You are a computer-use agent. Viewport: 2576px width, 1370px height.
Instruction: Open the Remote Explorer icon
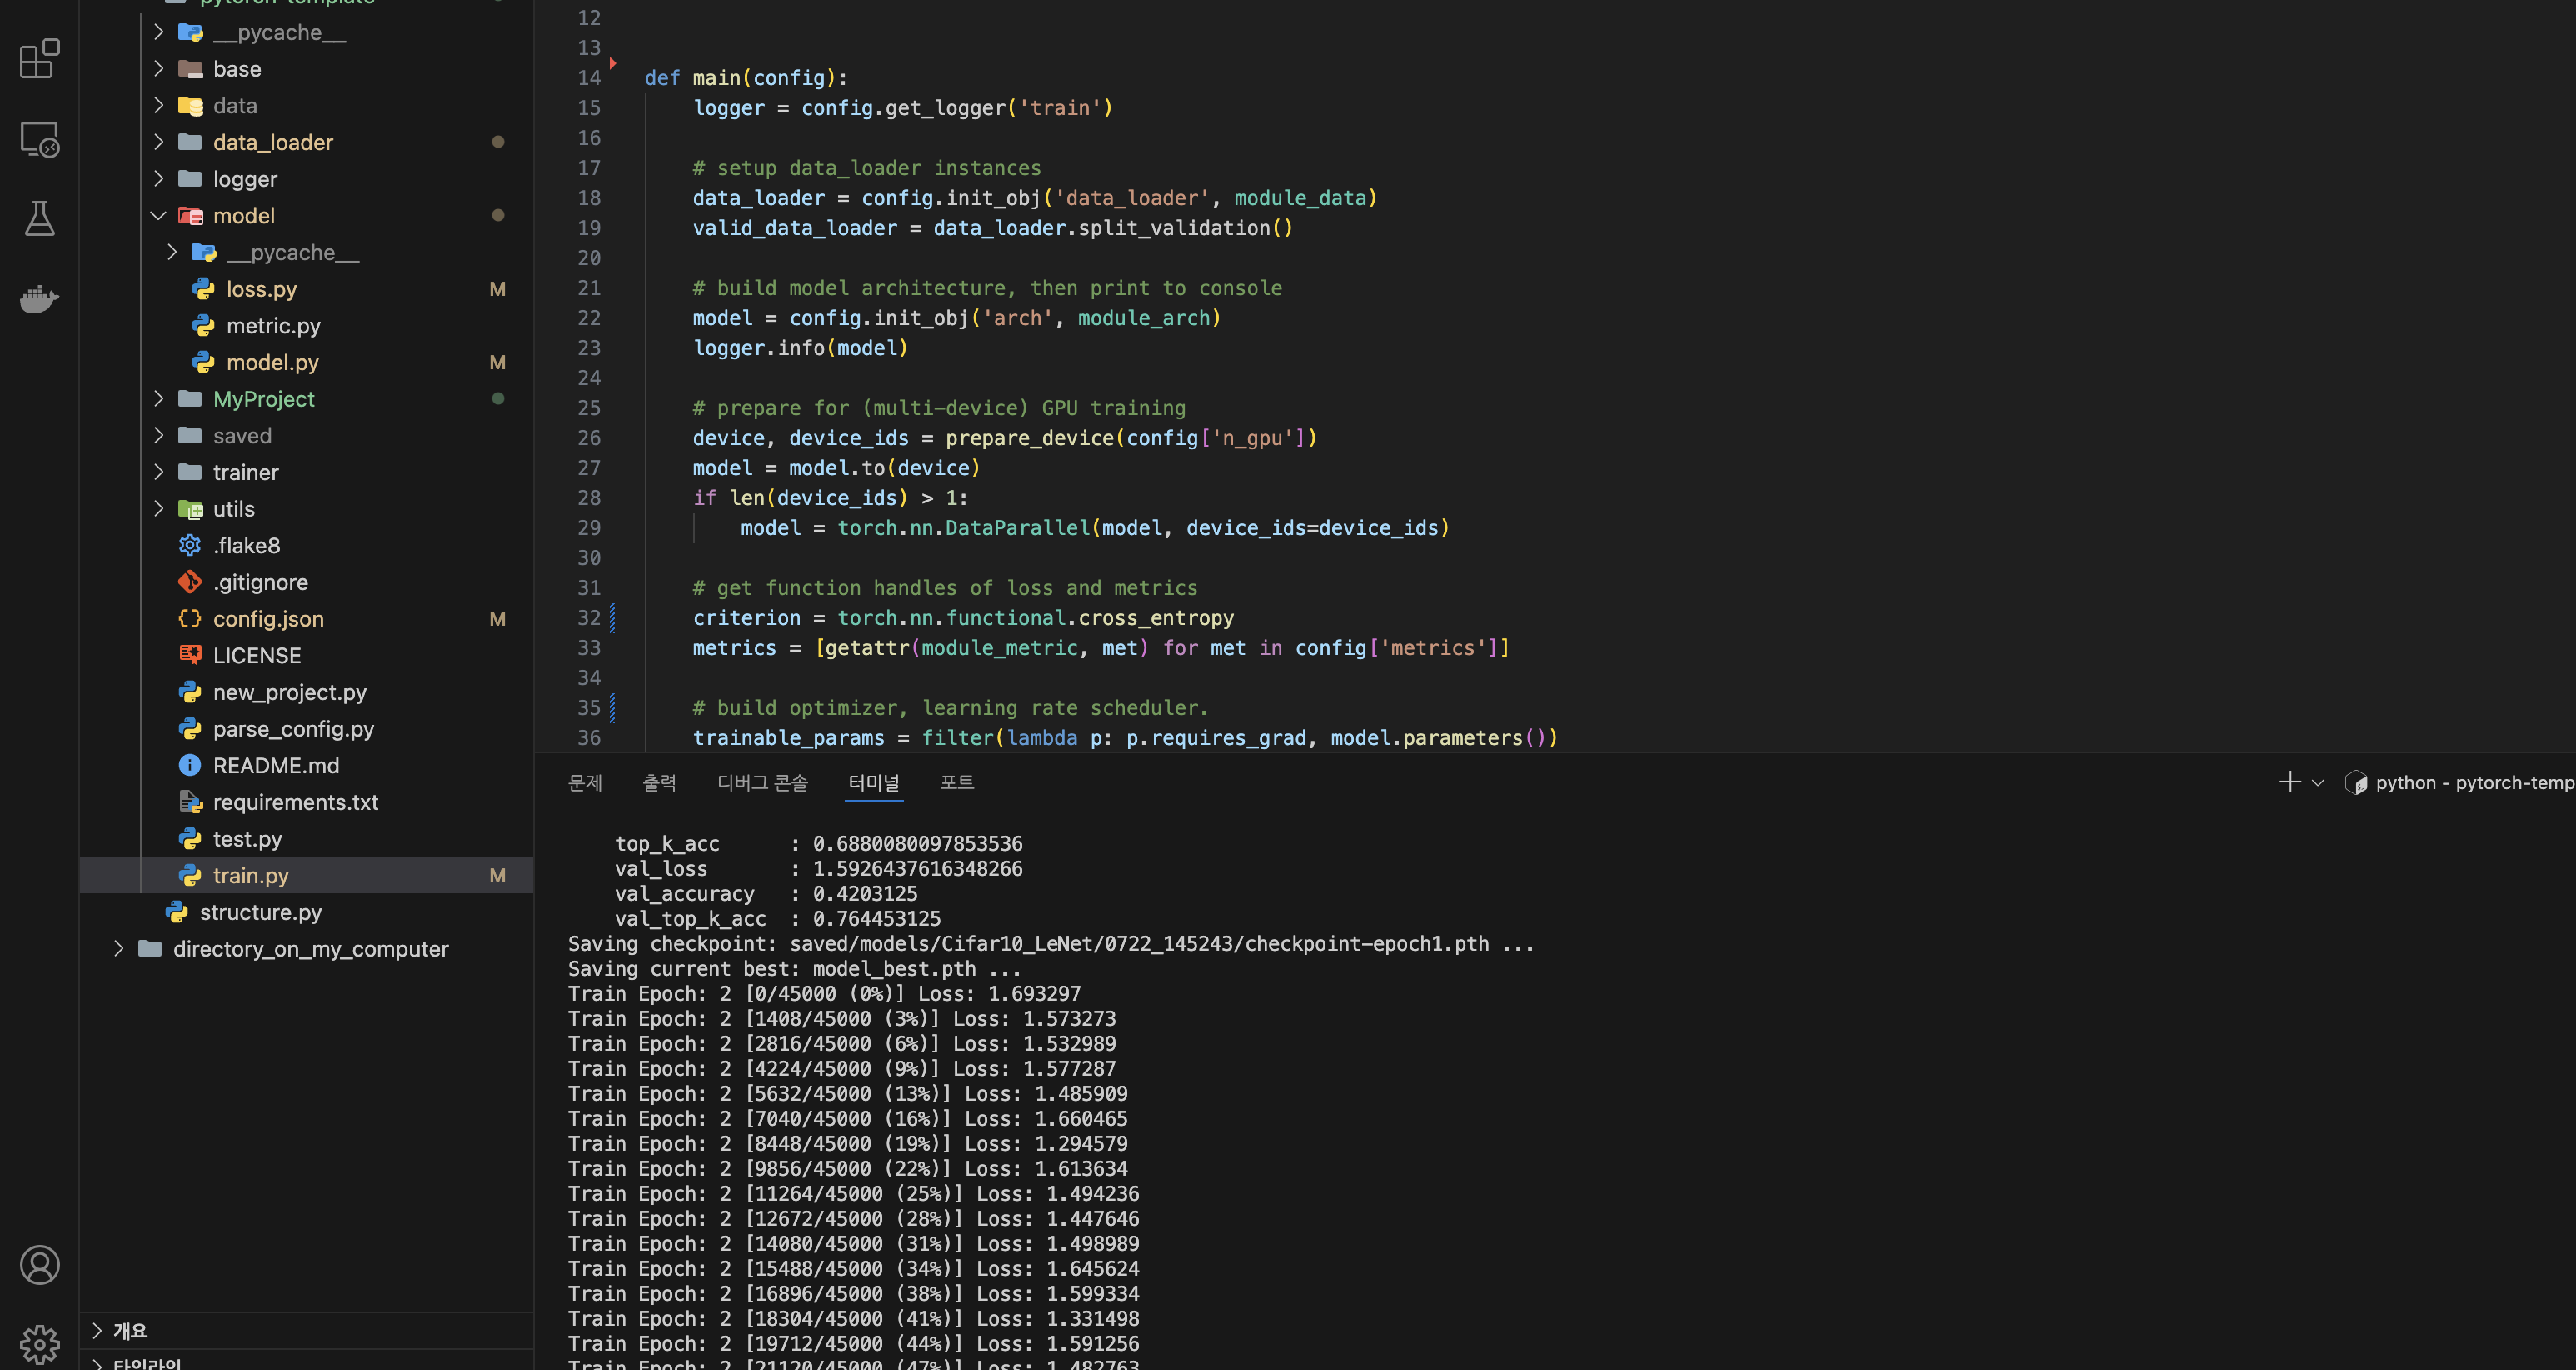tap(39, 139)
